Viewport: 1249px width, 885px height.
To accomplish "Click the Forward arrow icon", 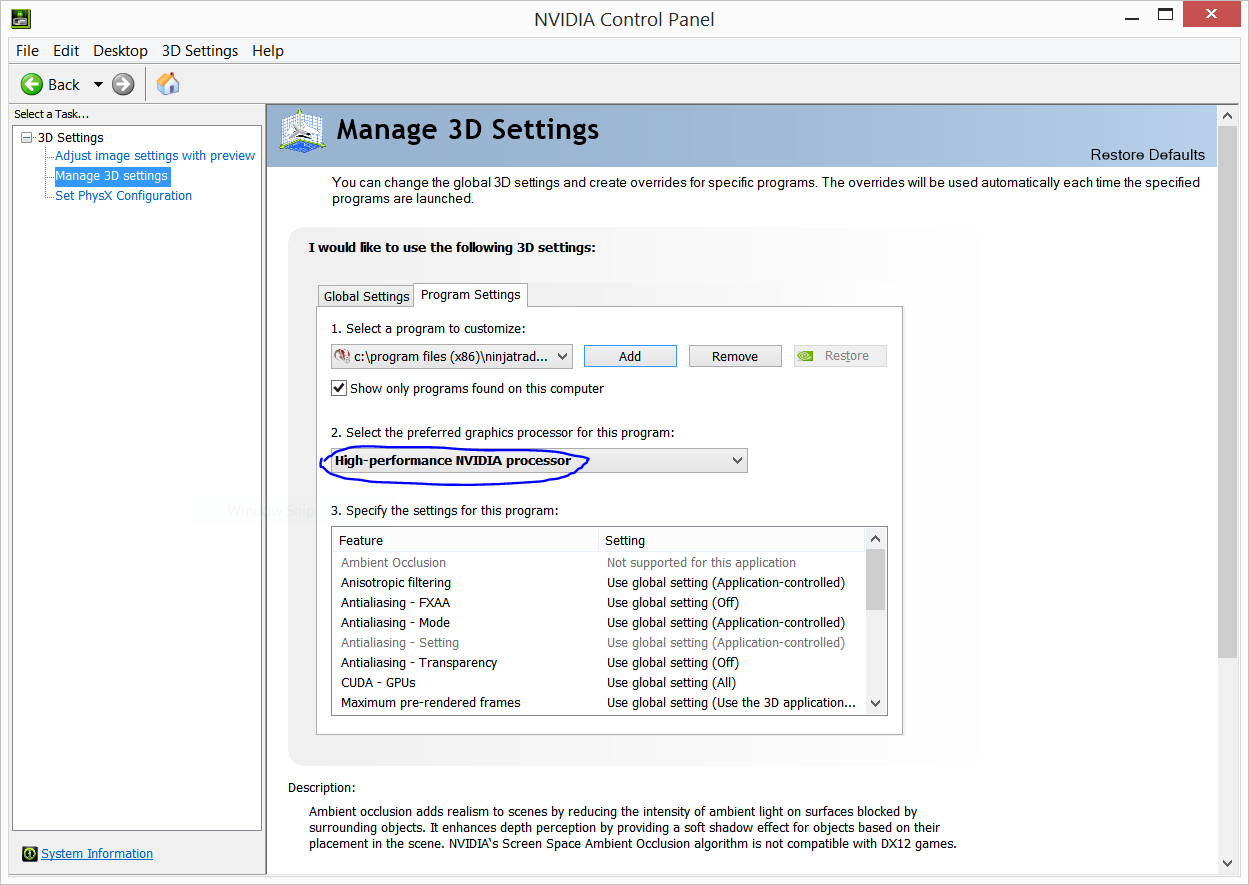I will (x=123, y=85).
